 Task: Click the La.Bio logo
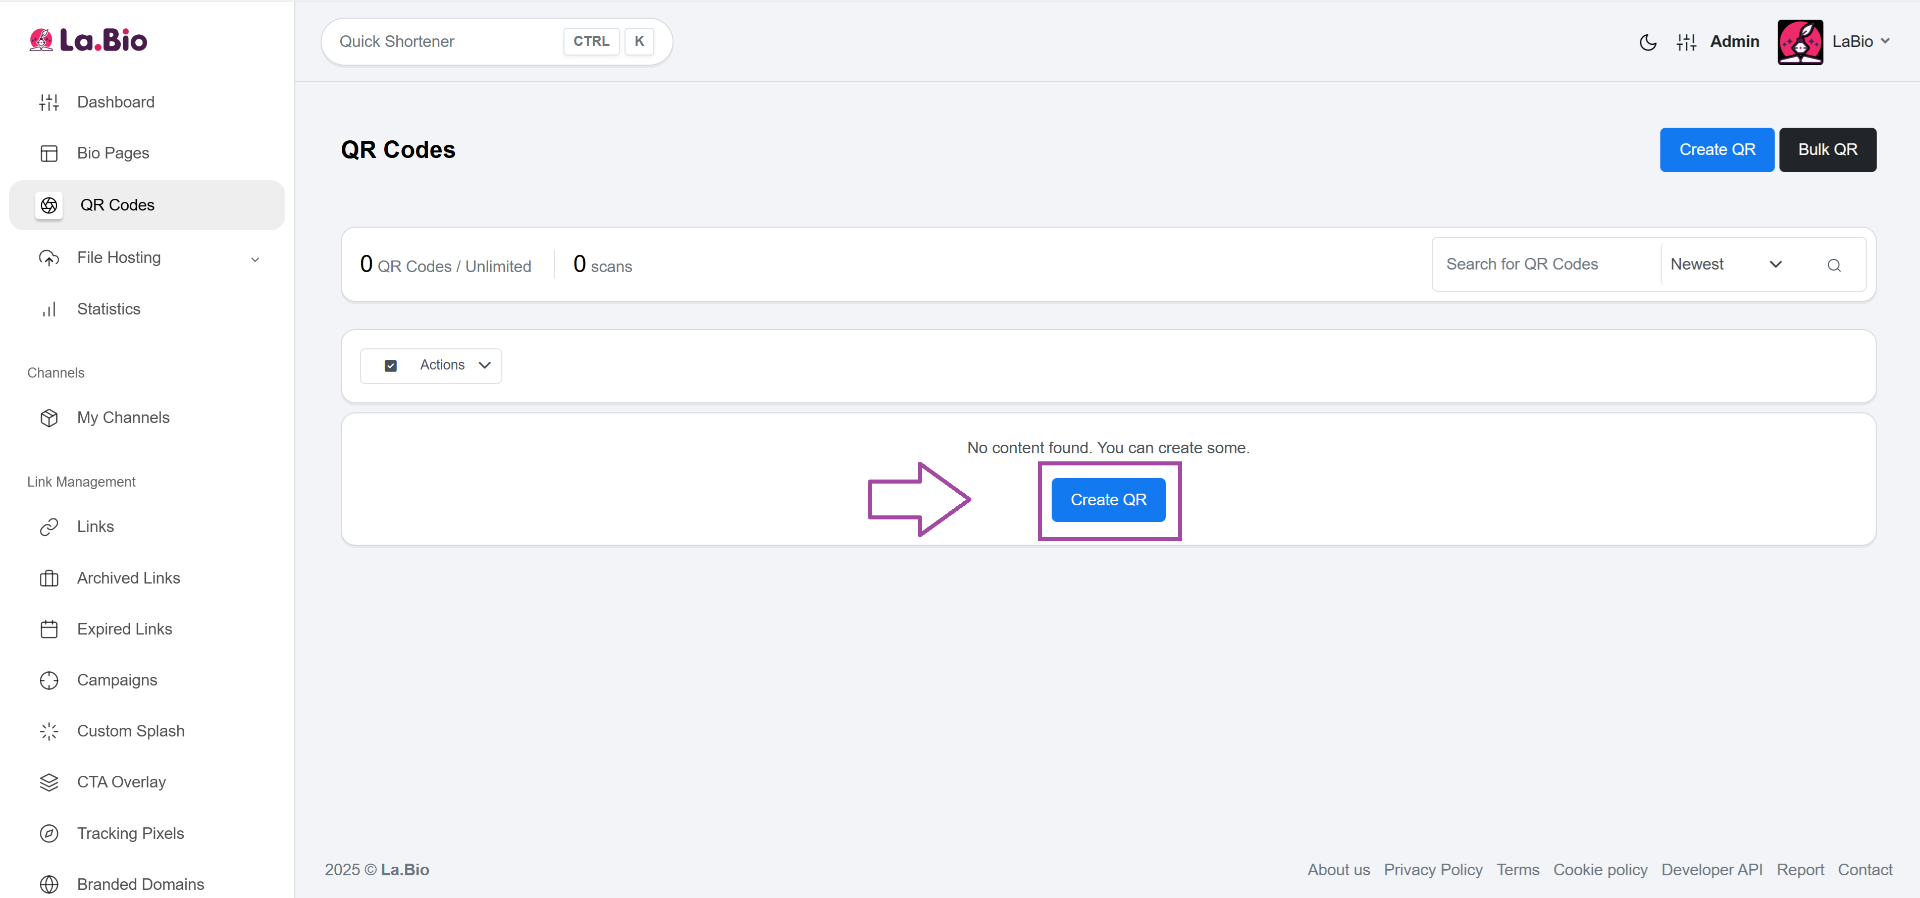[x=88, y=40]
